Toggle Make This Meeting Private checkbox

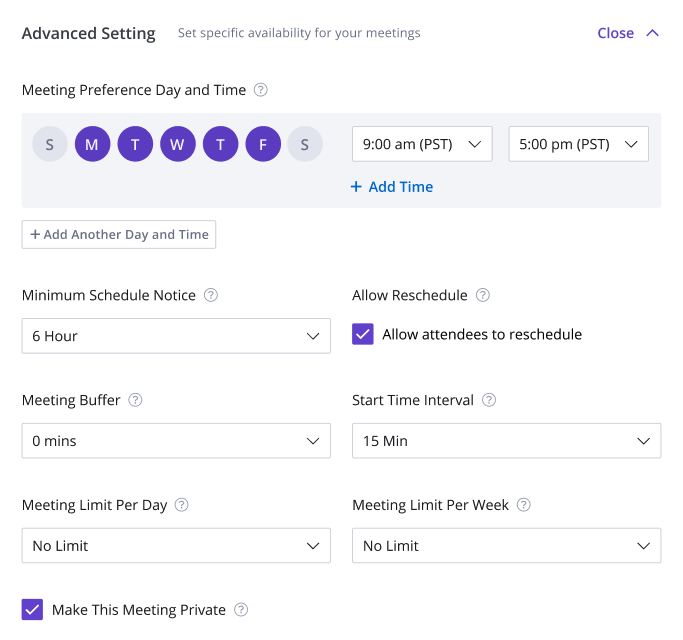click(33, 610)
